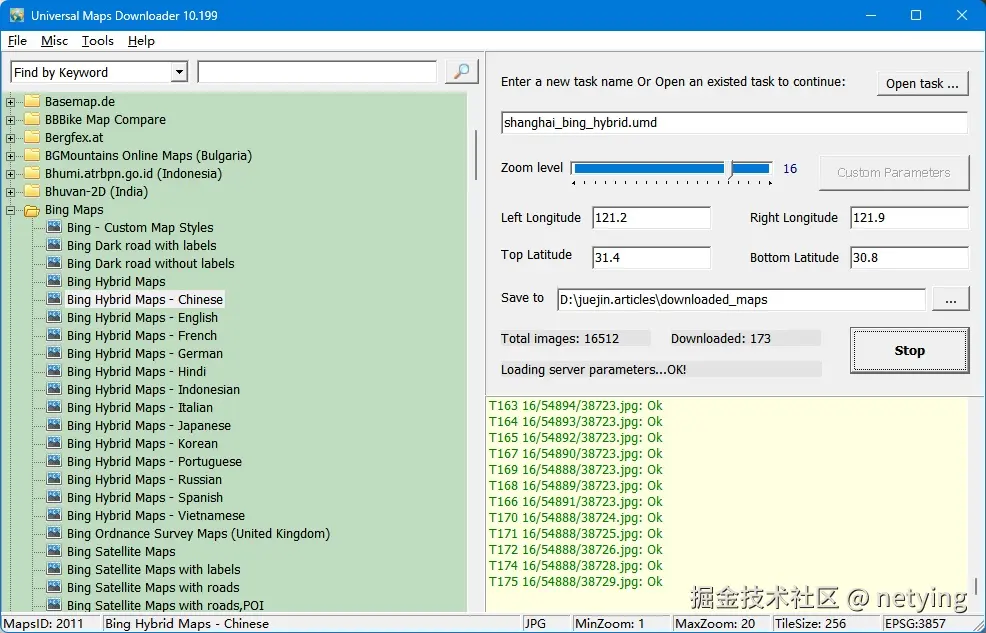Click the EPSG:3857 status bar entry
The height and width of the screenshot is (633, 986).
click(914, 624)
